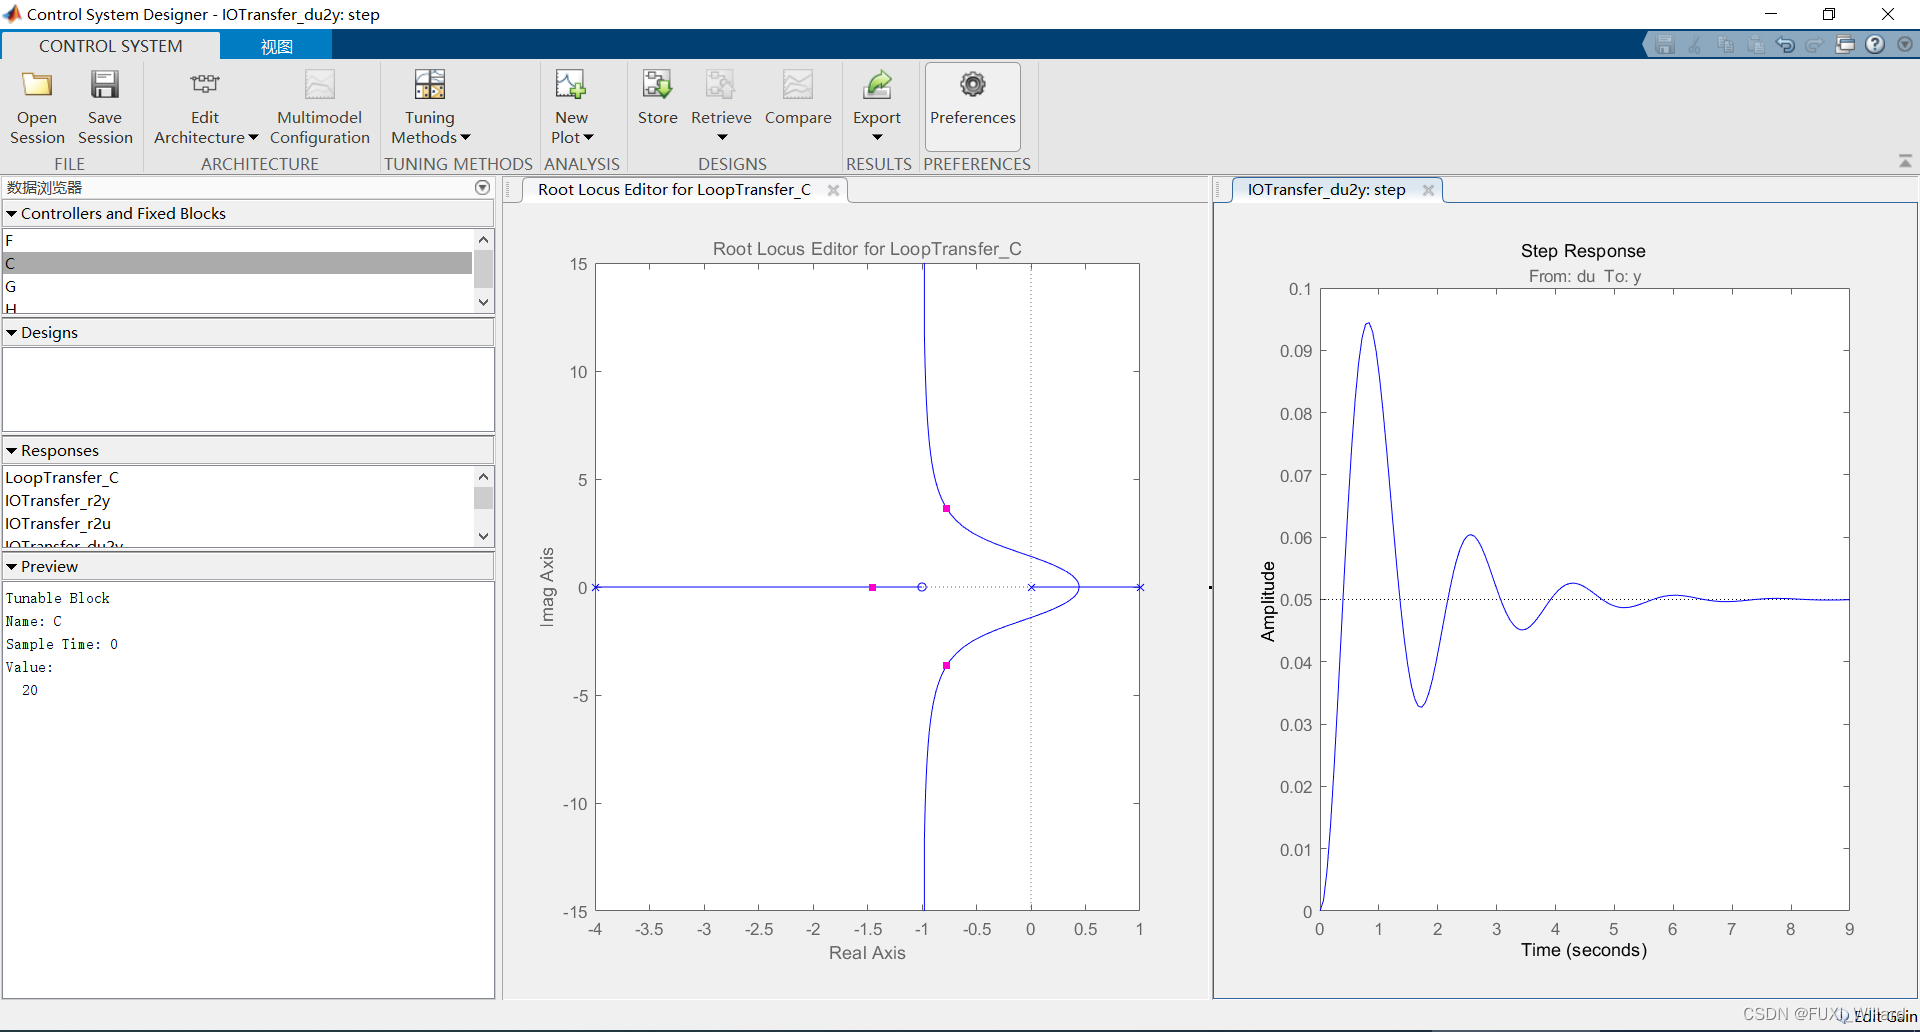Click switch windows icon
The width and height of the screenshot is (1920, 1032).
pyautogui.click(x=1846, y=45)
